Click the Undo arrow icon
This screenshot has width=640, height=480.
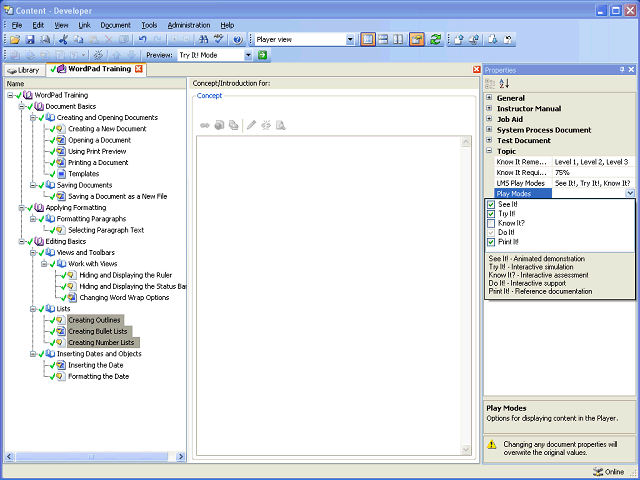point(142,40)
